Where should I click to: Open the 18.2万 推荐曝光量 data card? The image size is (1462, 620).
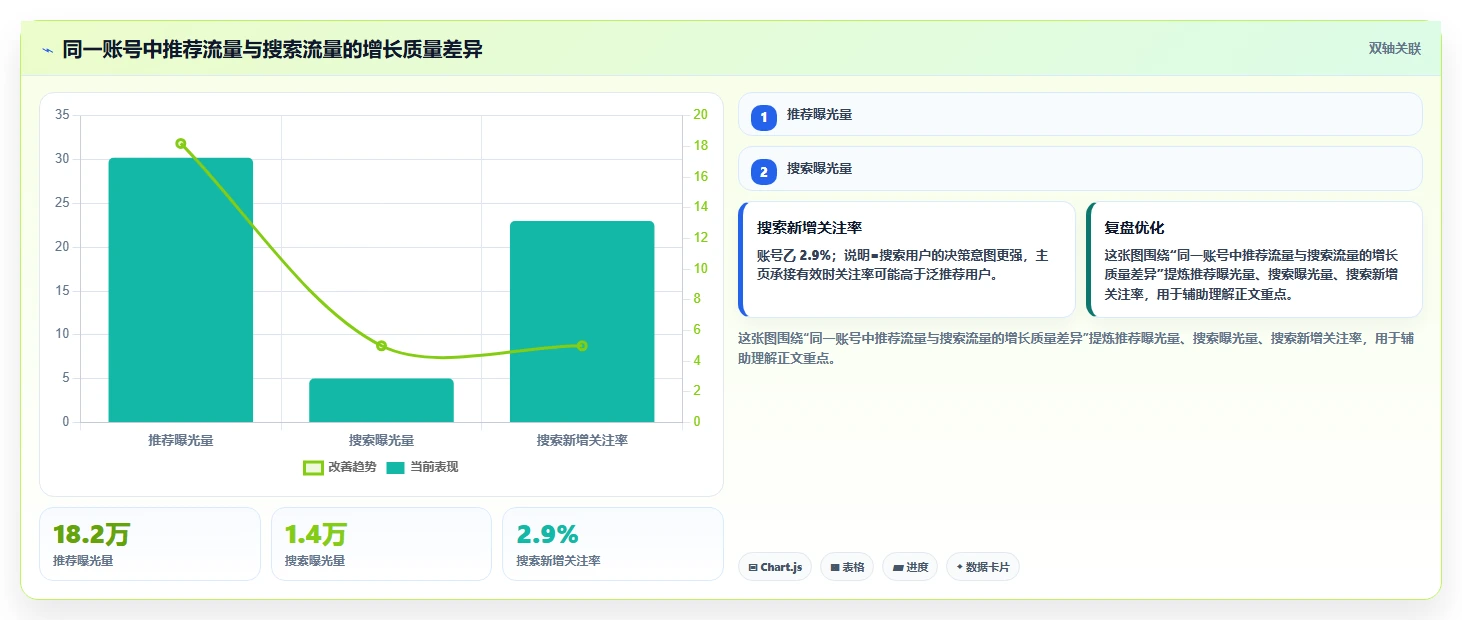coord(150,544)
